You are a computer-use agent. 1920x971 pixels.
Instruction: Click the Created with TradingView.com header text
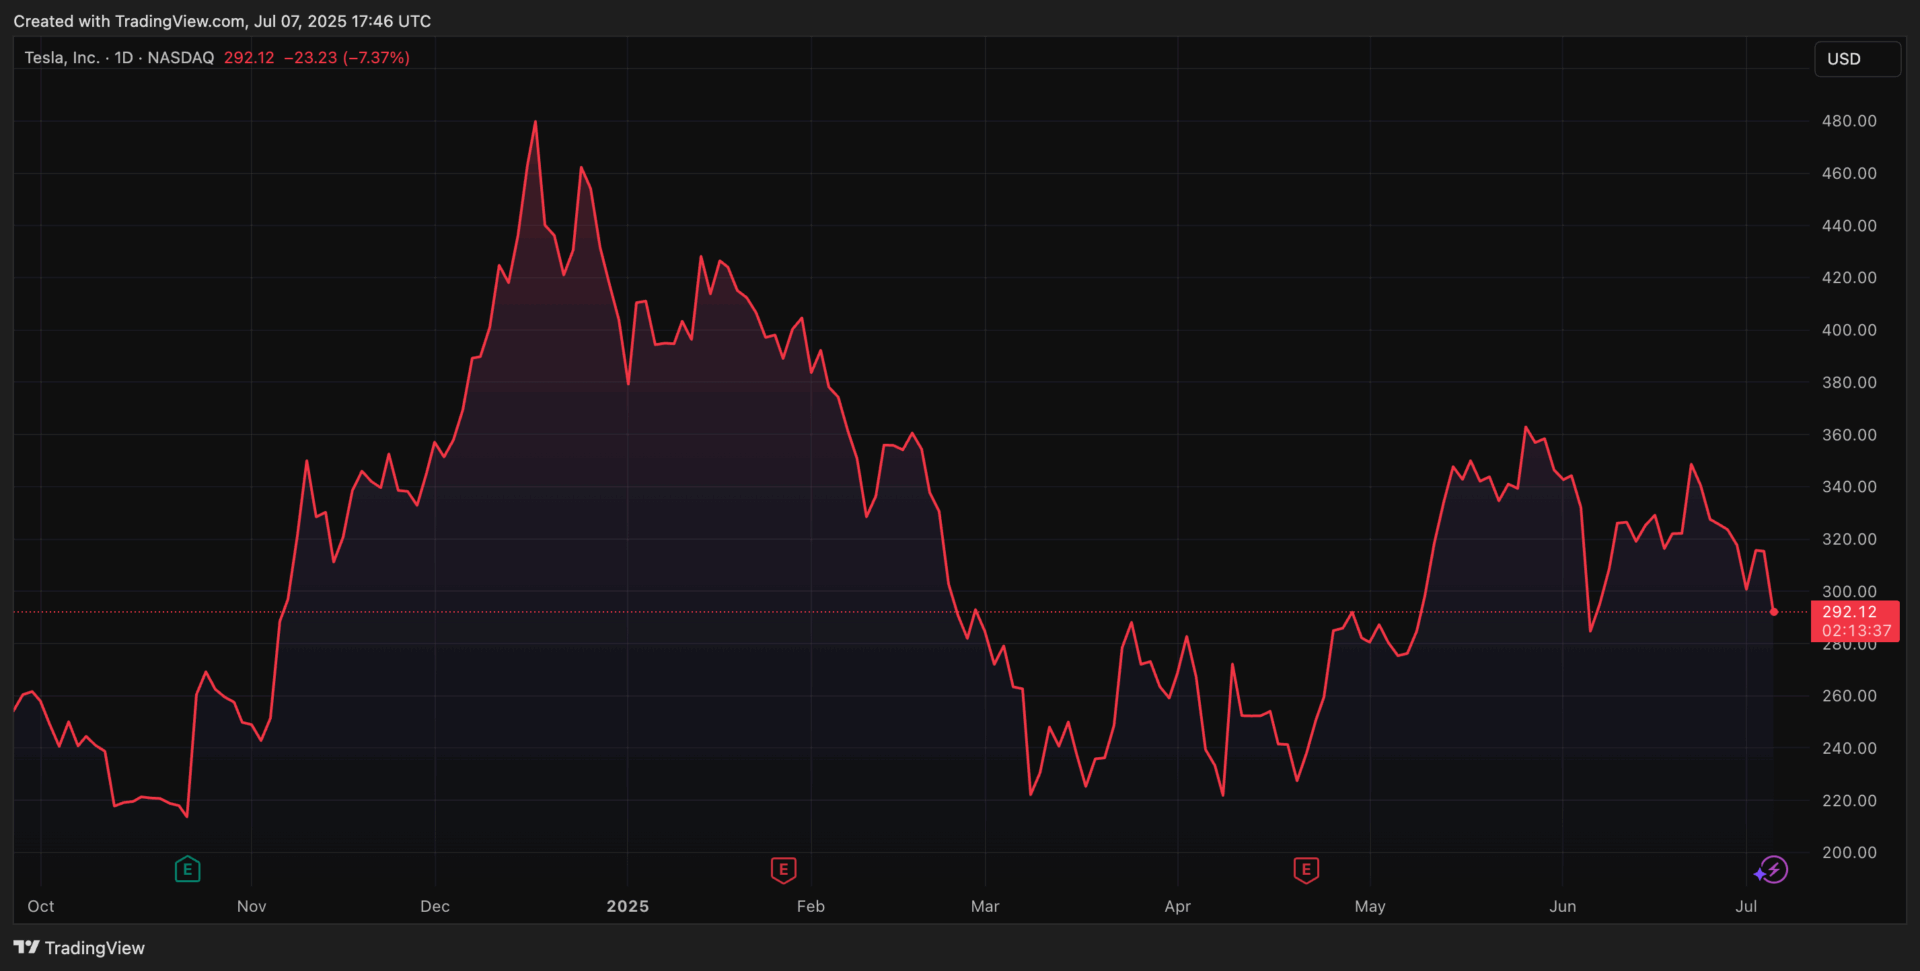tap(222, 21)
